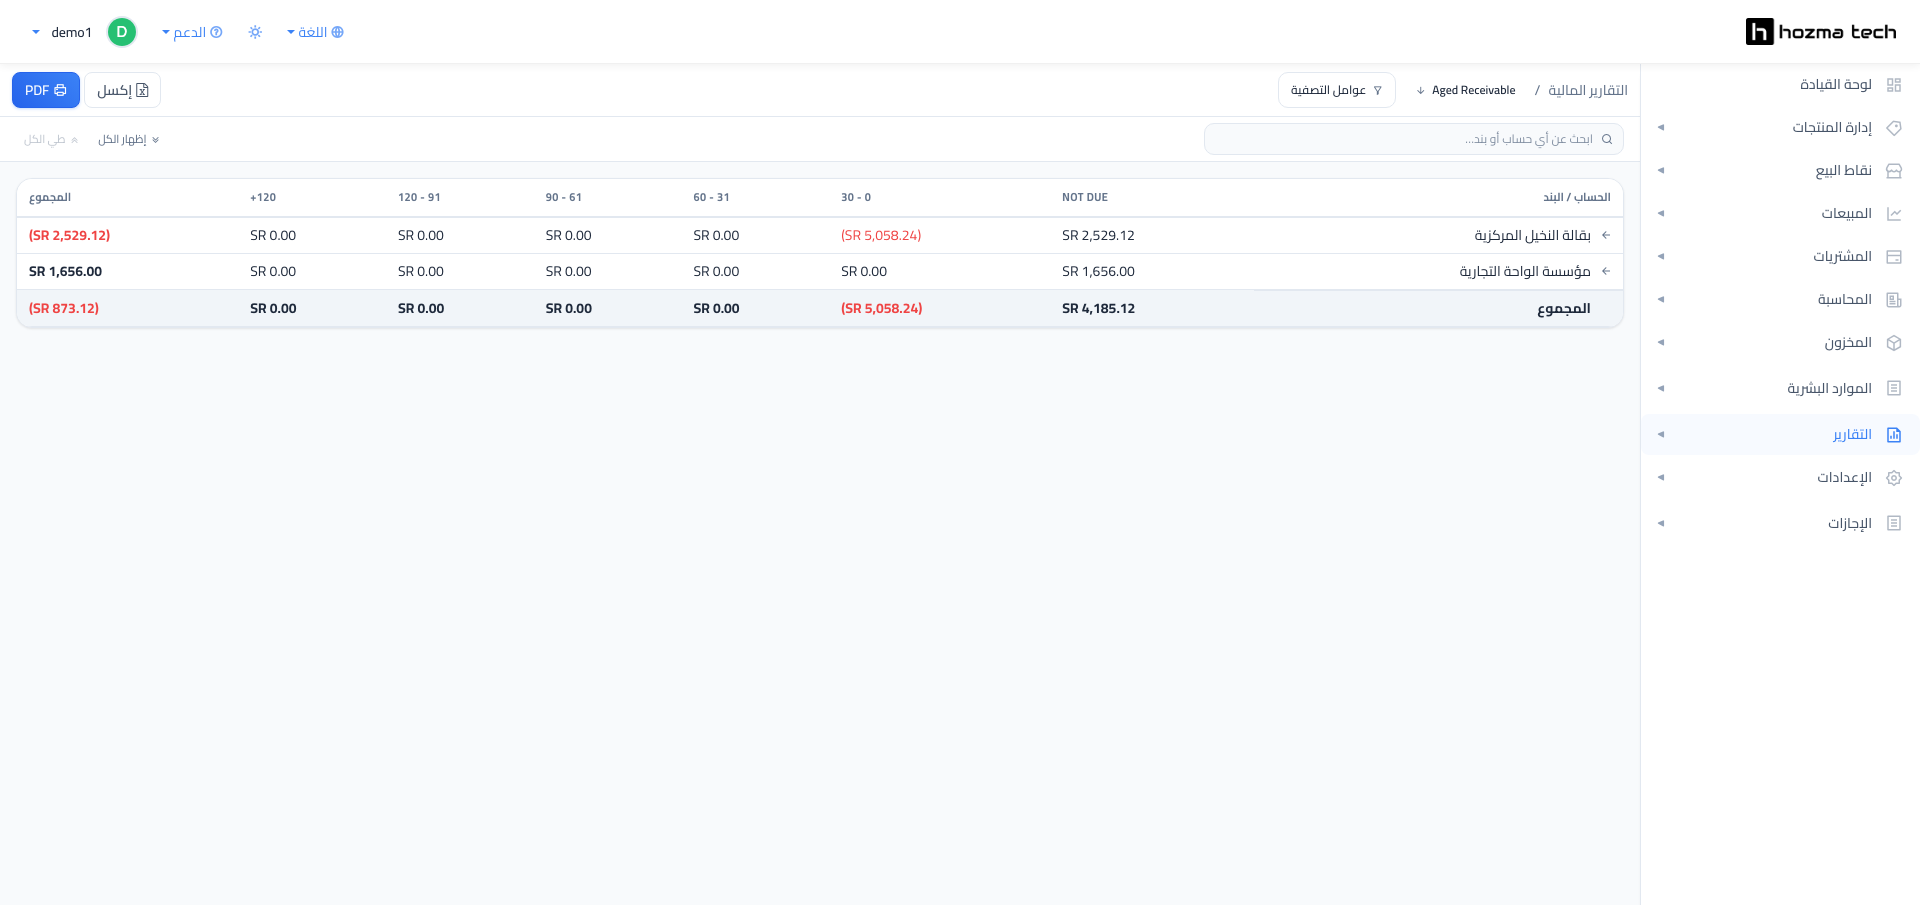The width and height of the screenshot is (1920, 905).
Task: Click the نقاط البيع store icon
Action: point(1893,171)
